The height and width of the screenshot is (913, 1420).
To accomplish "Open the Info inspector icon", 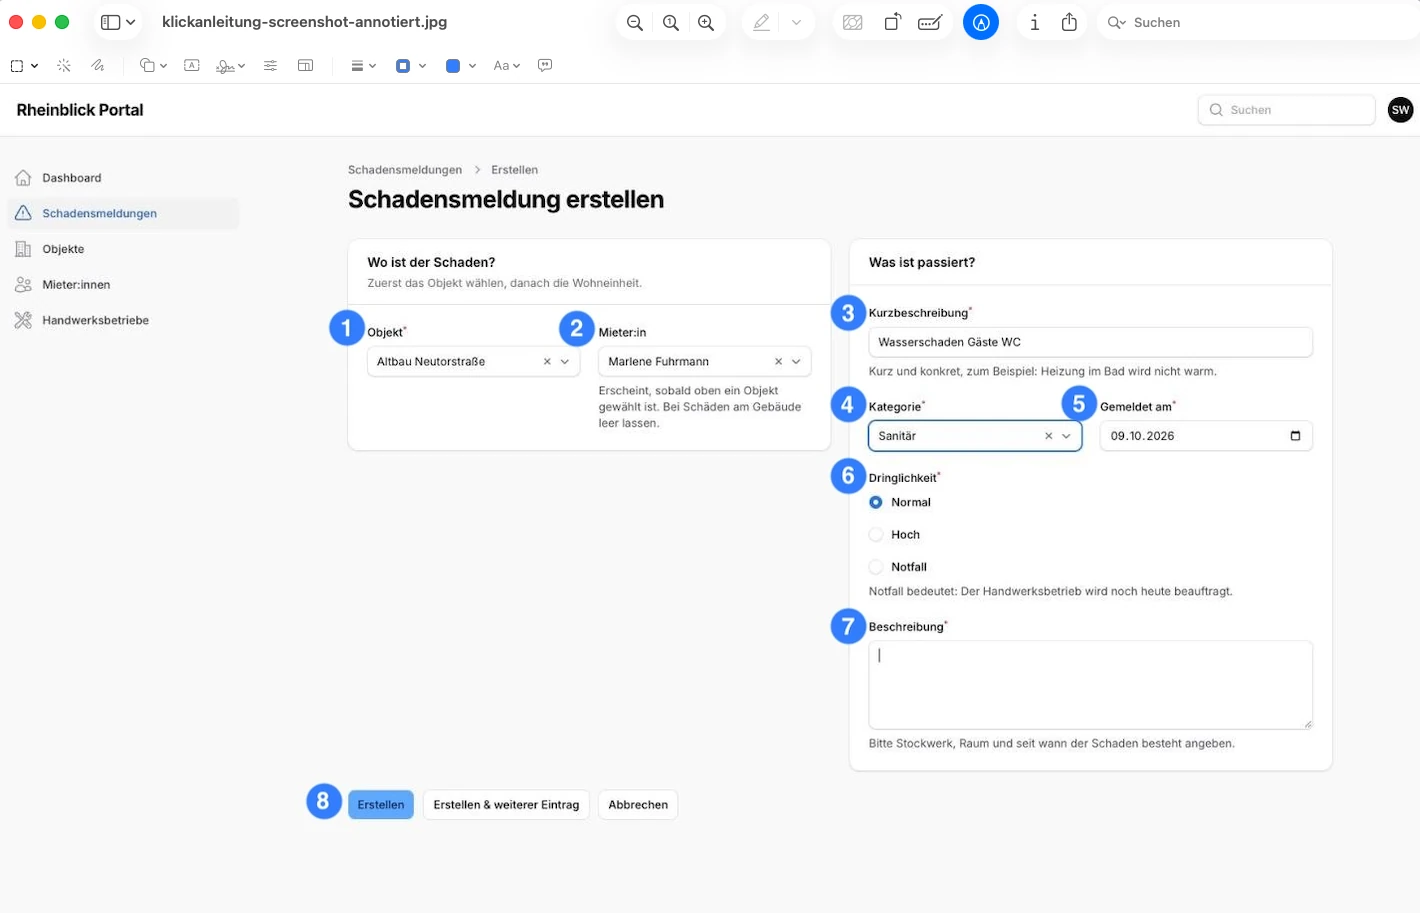I will click(1034, 22).
